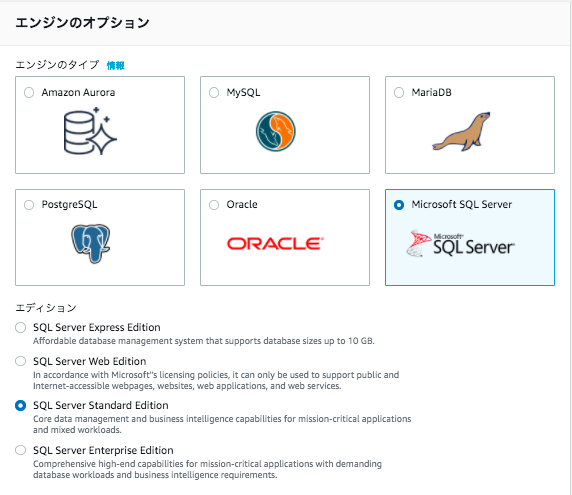This screenshot has width=572, height=495.
Task: Select the MySQL radio button
Action: (214, 93)
